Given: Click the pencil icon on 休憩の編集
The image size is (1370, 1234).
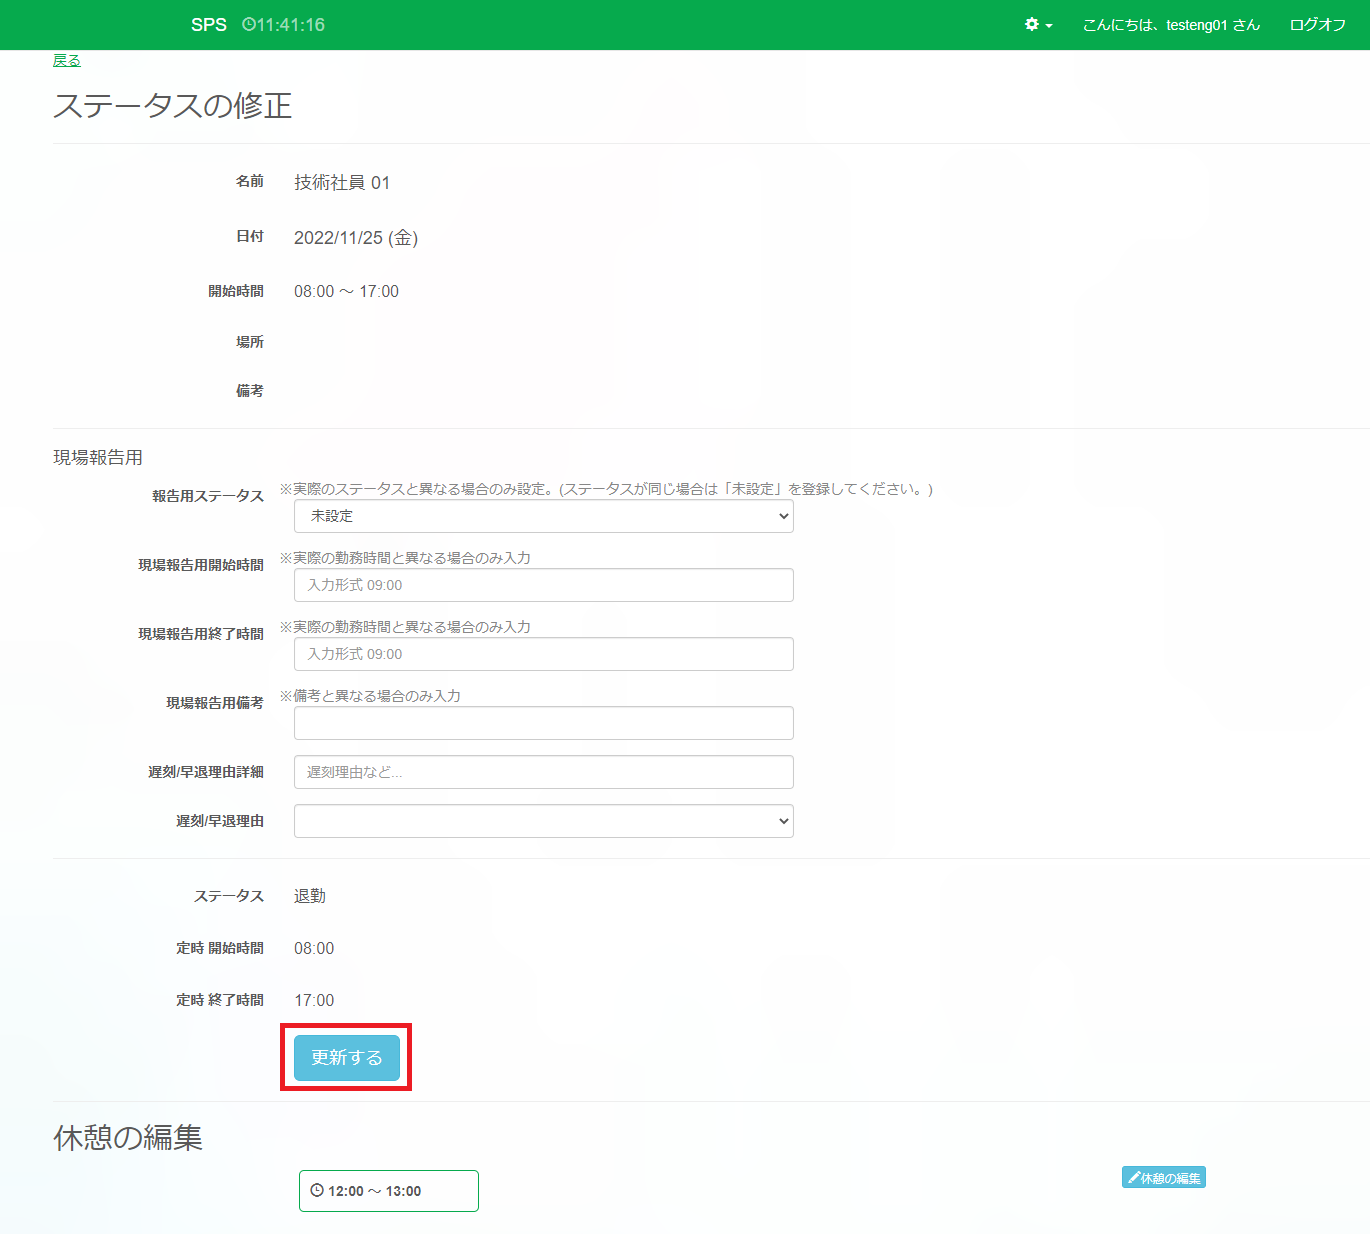Looking at the screenshot, I should (x=1133, y=1178).
